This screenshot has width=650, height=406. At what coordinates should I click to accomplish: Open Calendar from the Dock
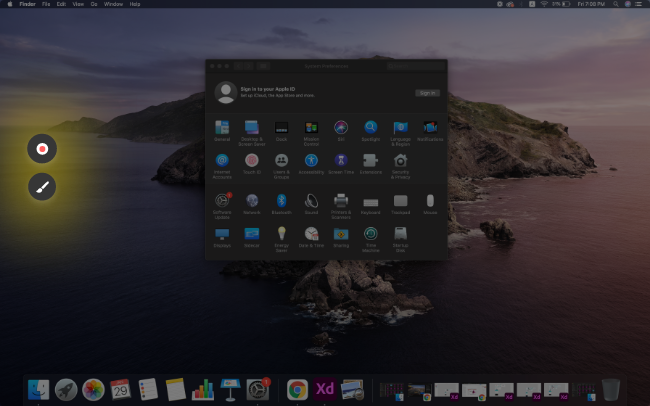[x=121, y=390]
